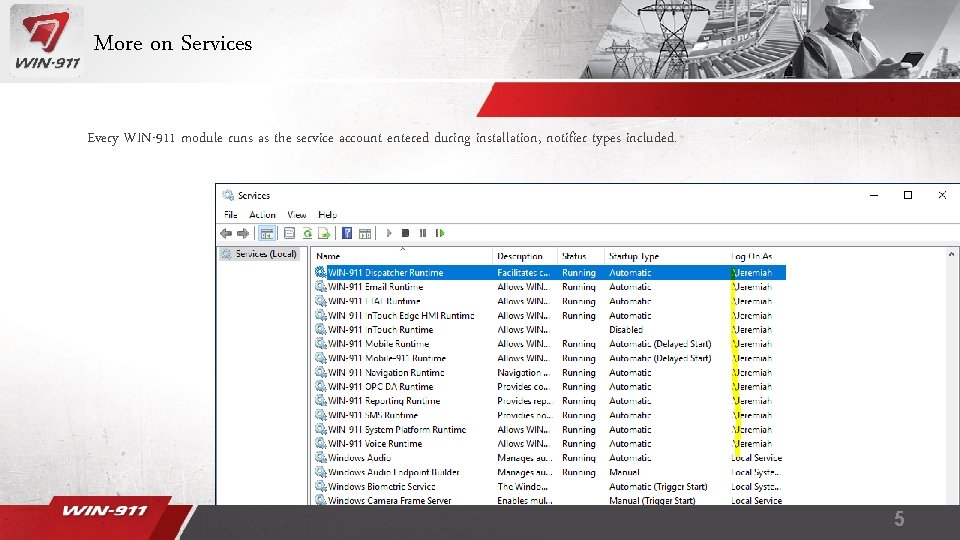Click the gear icon of WIN-911 Voice Runtime

320,443
